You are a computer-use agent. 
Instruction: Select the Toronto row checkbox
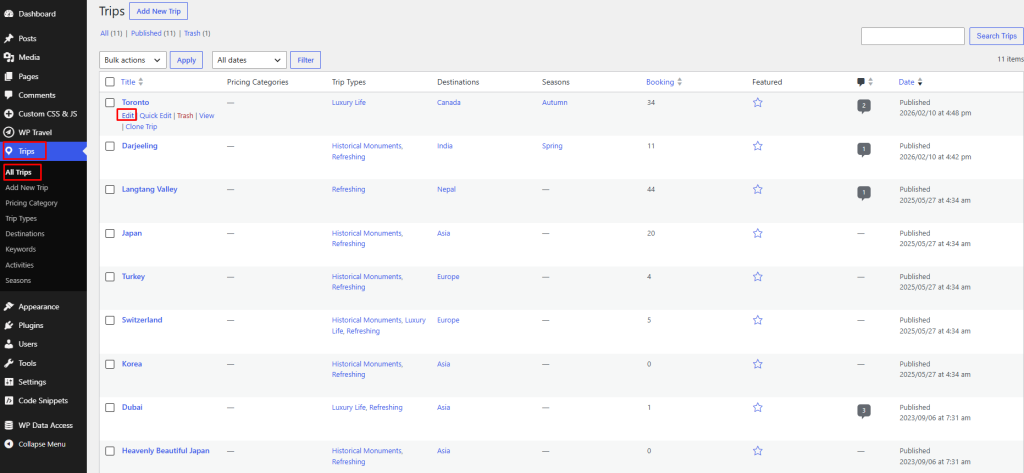click(110, 103)
